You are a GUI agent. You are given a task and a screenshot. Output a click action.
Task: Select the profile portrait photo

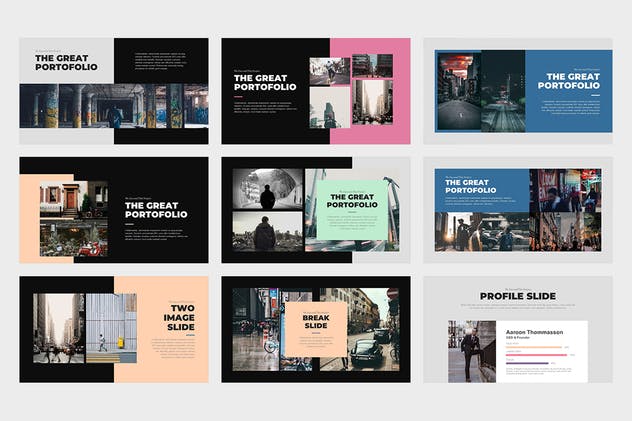(x=471, y=350)
